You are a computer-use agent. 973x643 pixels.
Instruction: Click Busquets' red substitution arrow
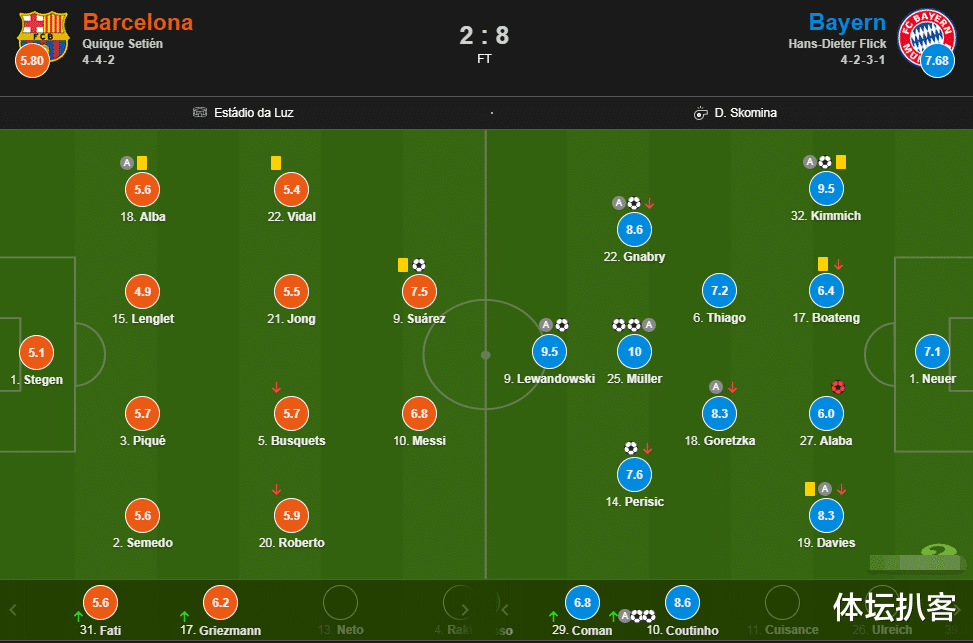point(276,388)
